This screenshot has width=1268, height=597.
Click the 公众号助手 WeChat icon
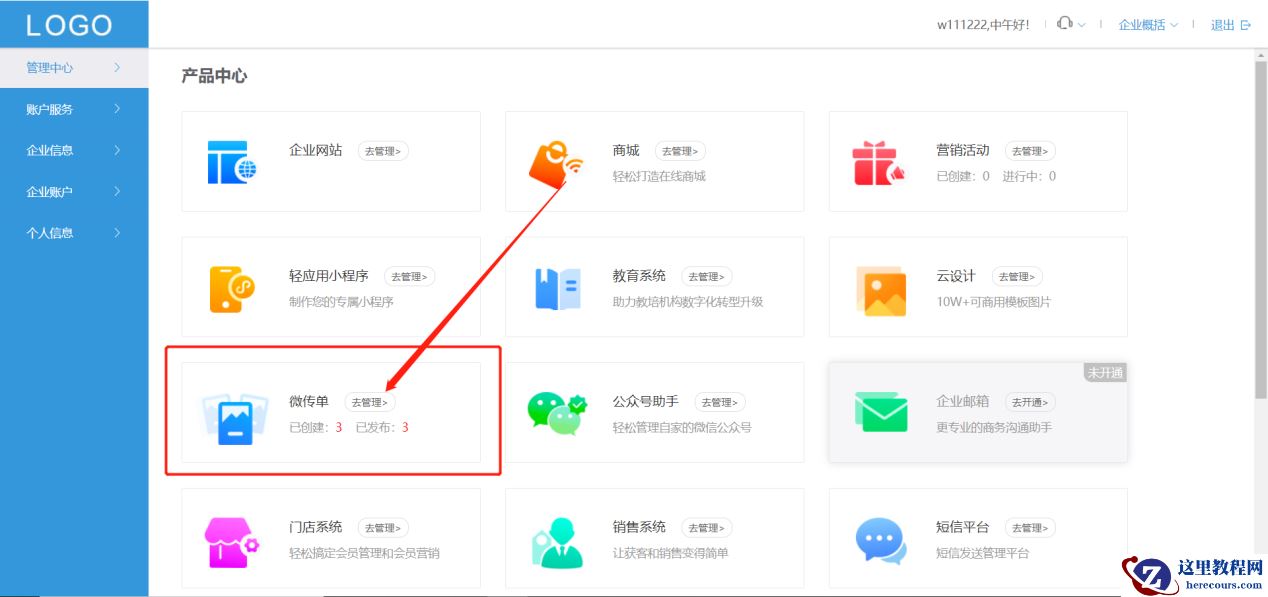555,413
